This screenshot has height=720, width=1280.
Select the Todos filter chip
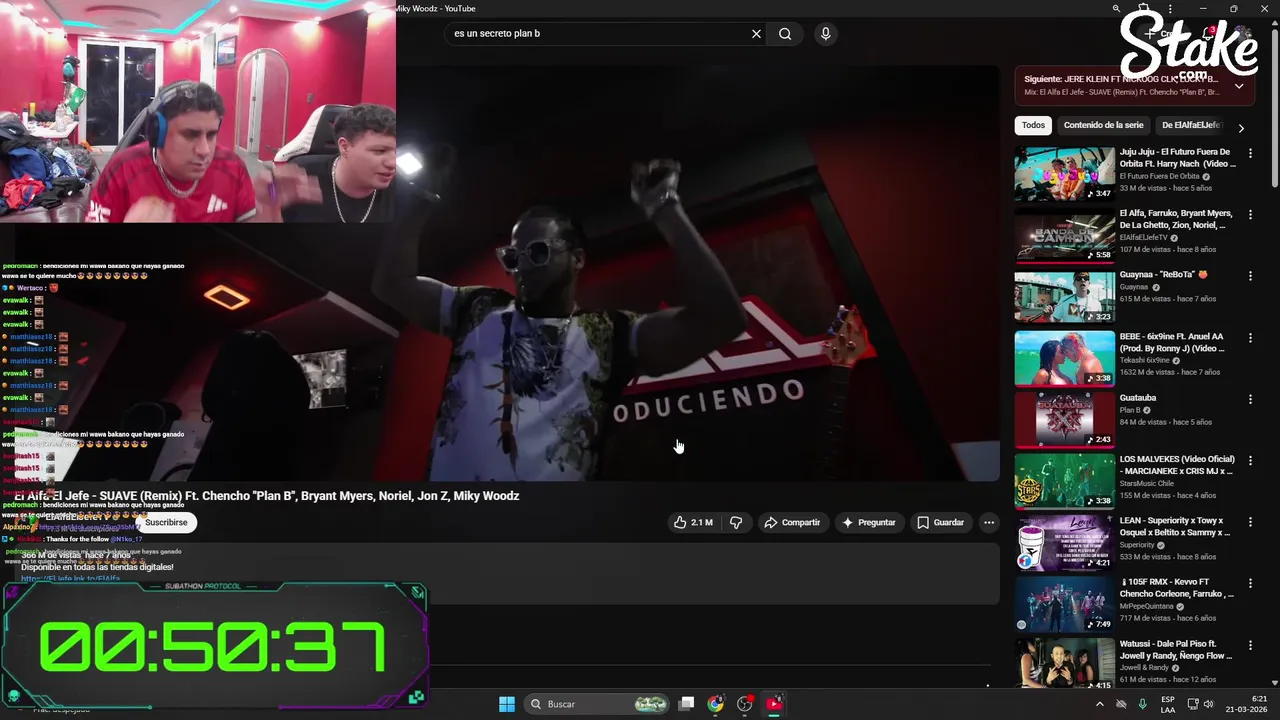tap(1033, 126)
